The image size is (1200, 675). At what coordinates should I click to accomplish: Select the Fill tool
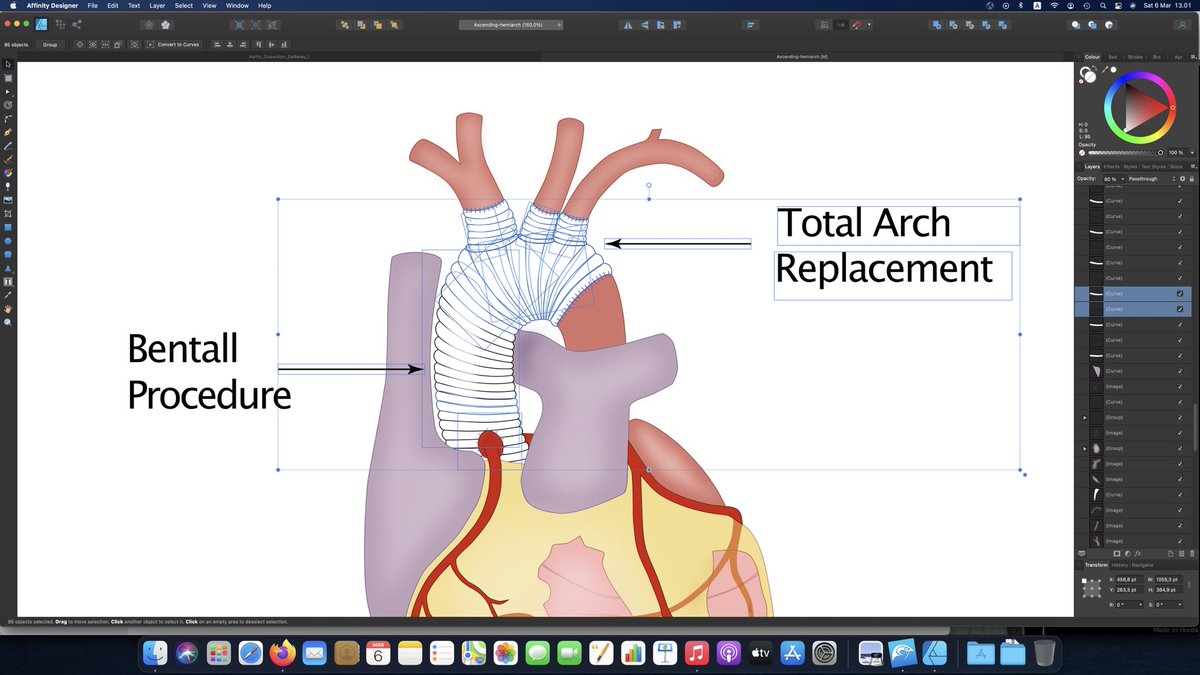click(8, 172)
